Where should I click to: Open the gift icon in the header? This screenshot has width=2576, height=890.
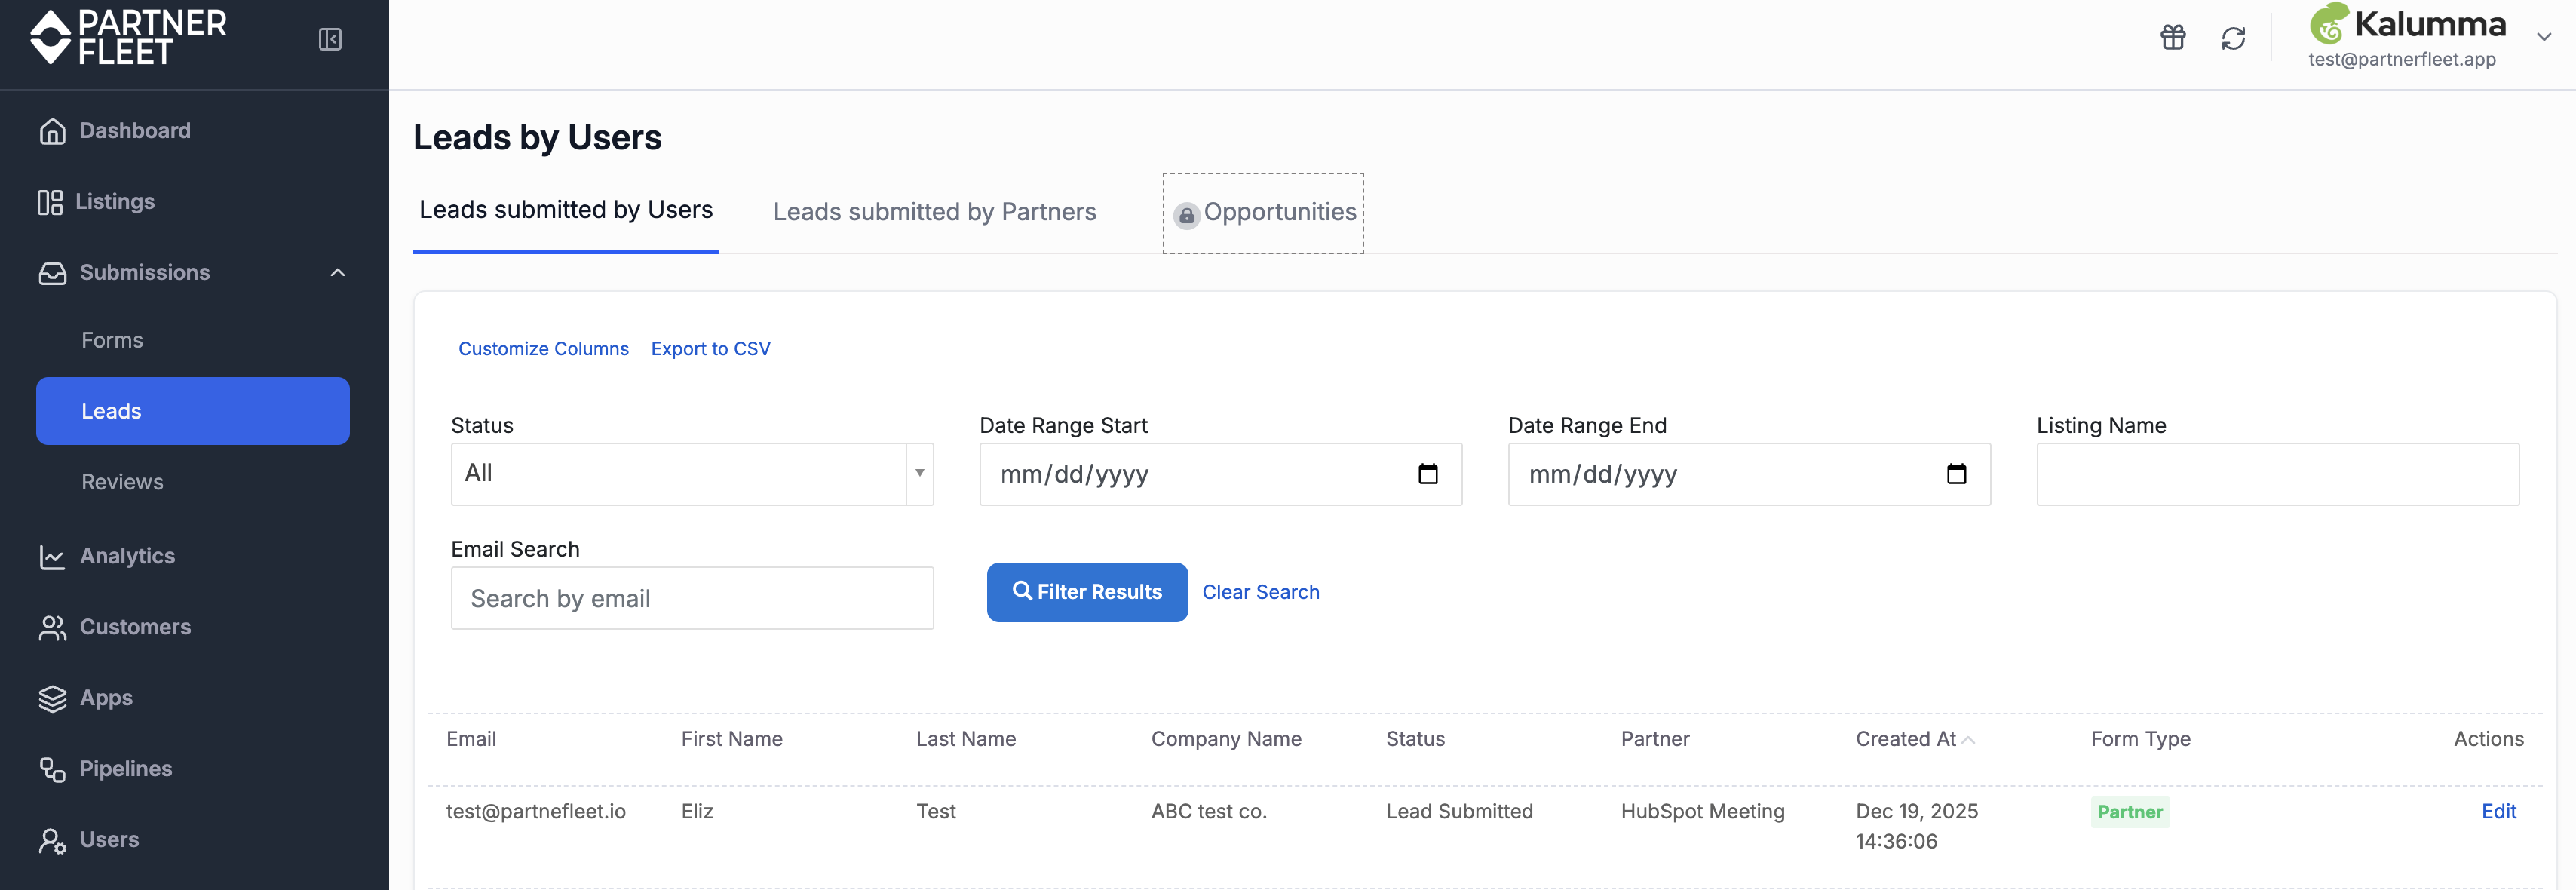pos(2173,38)
